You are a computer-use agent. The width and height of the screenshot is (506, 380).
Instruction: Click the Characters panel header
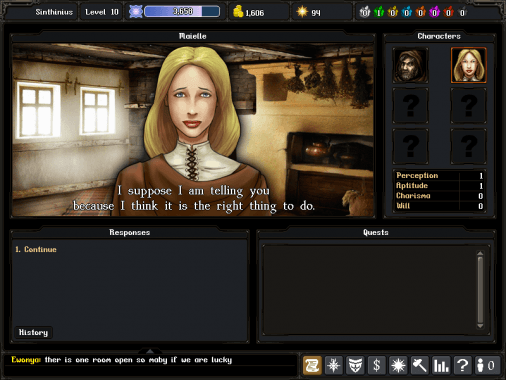pyautogui.click(x=439, y=36)
